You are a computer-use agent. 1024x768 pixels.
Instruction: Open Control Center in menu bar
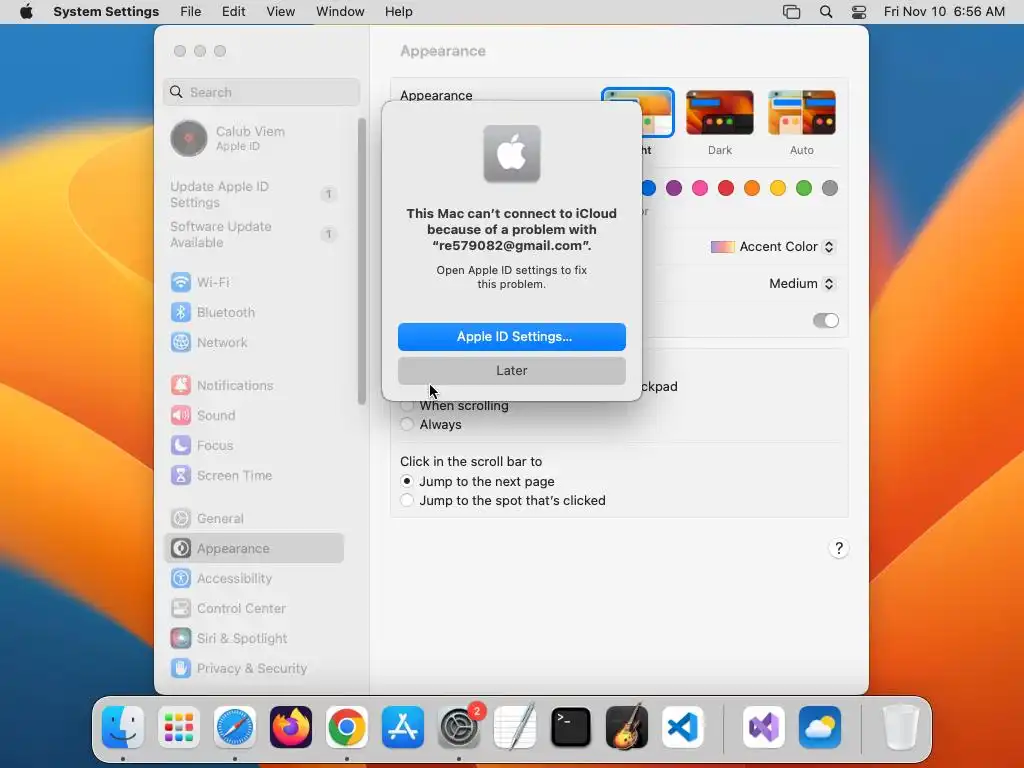[x=859, y=12]
